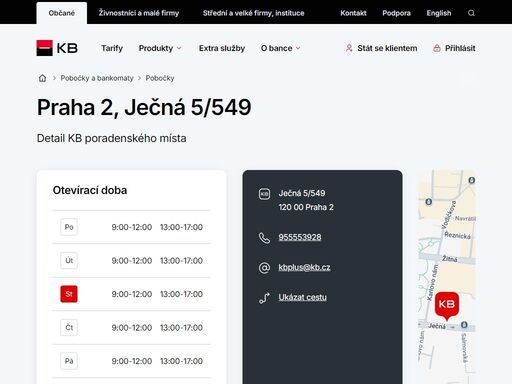
Task: Click the kbplus@kb.cz email link
Action: (x=304, y=267)
